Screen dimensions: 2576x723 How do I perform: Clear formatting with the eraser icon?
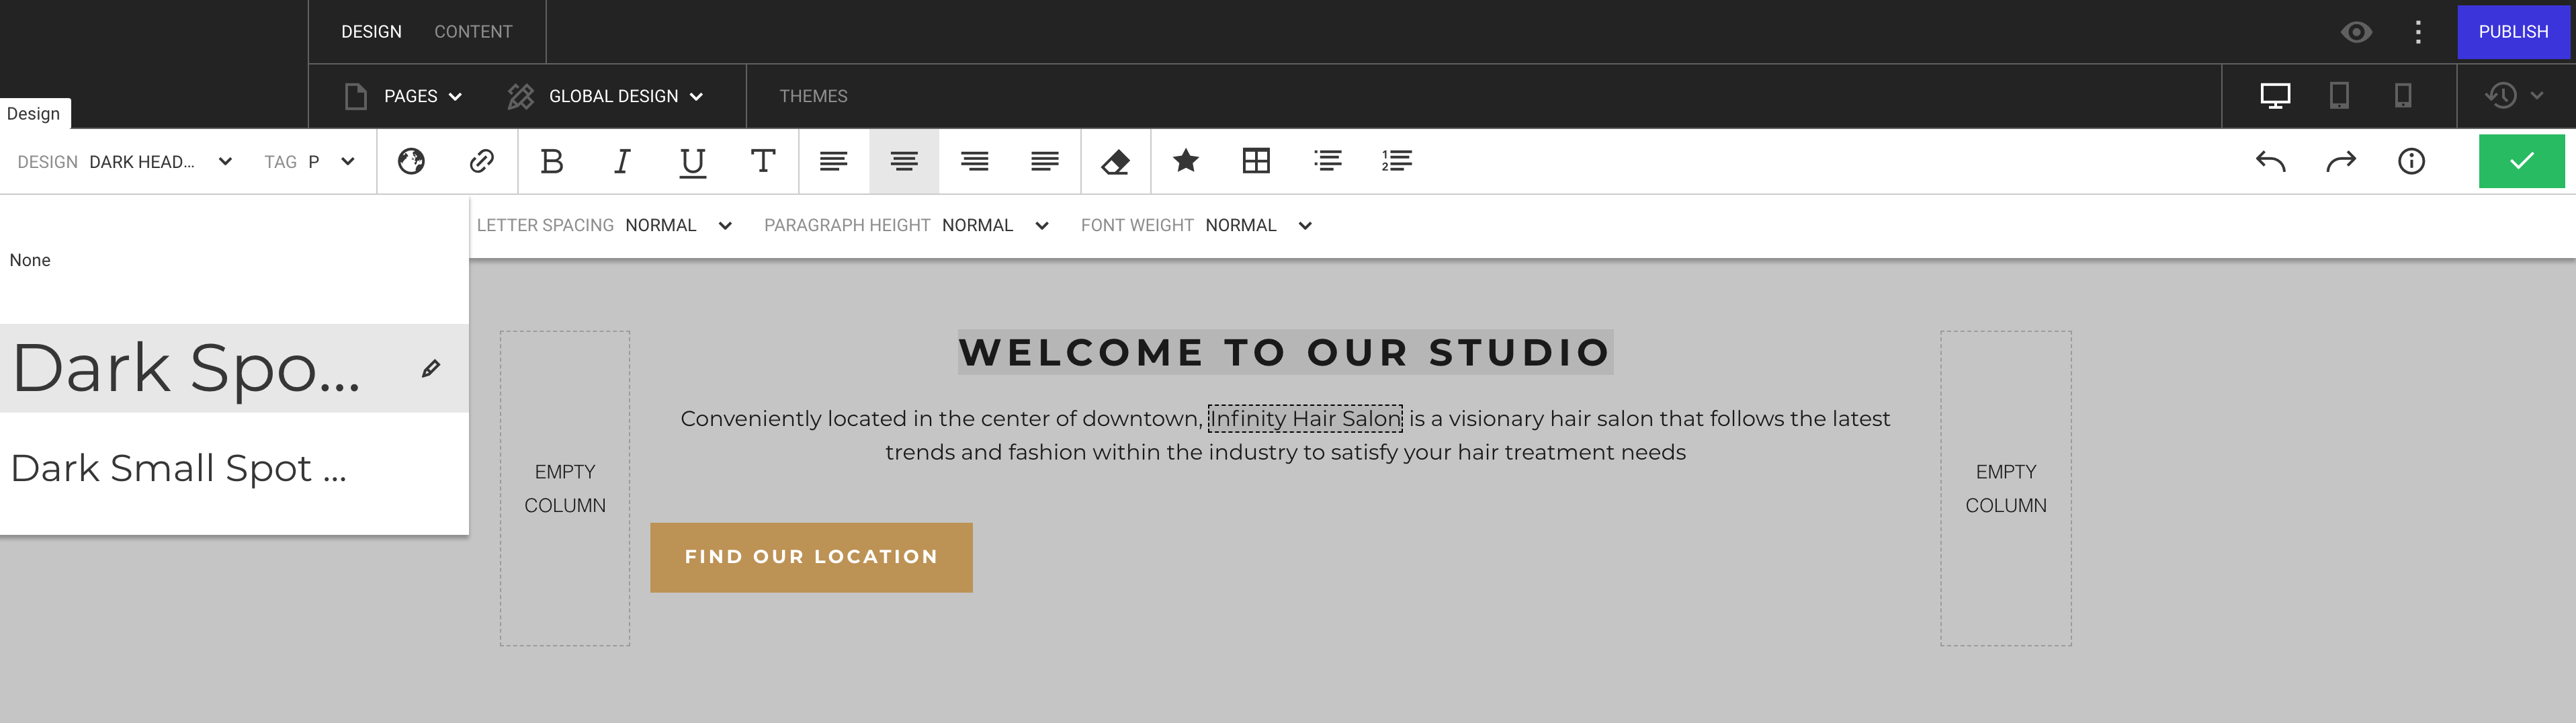pyautogui.click(x=1116, y=161)
